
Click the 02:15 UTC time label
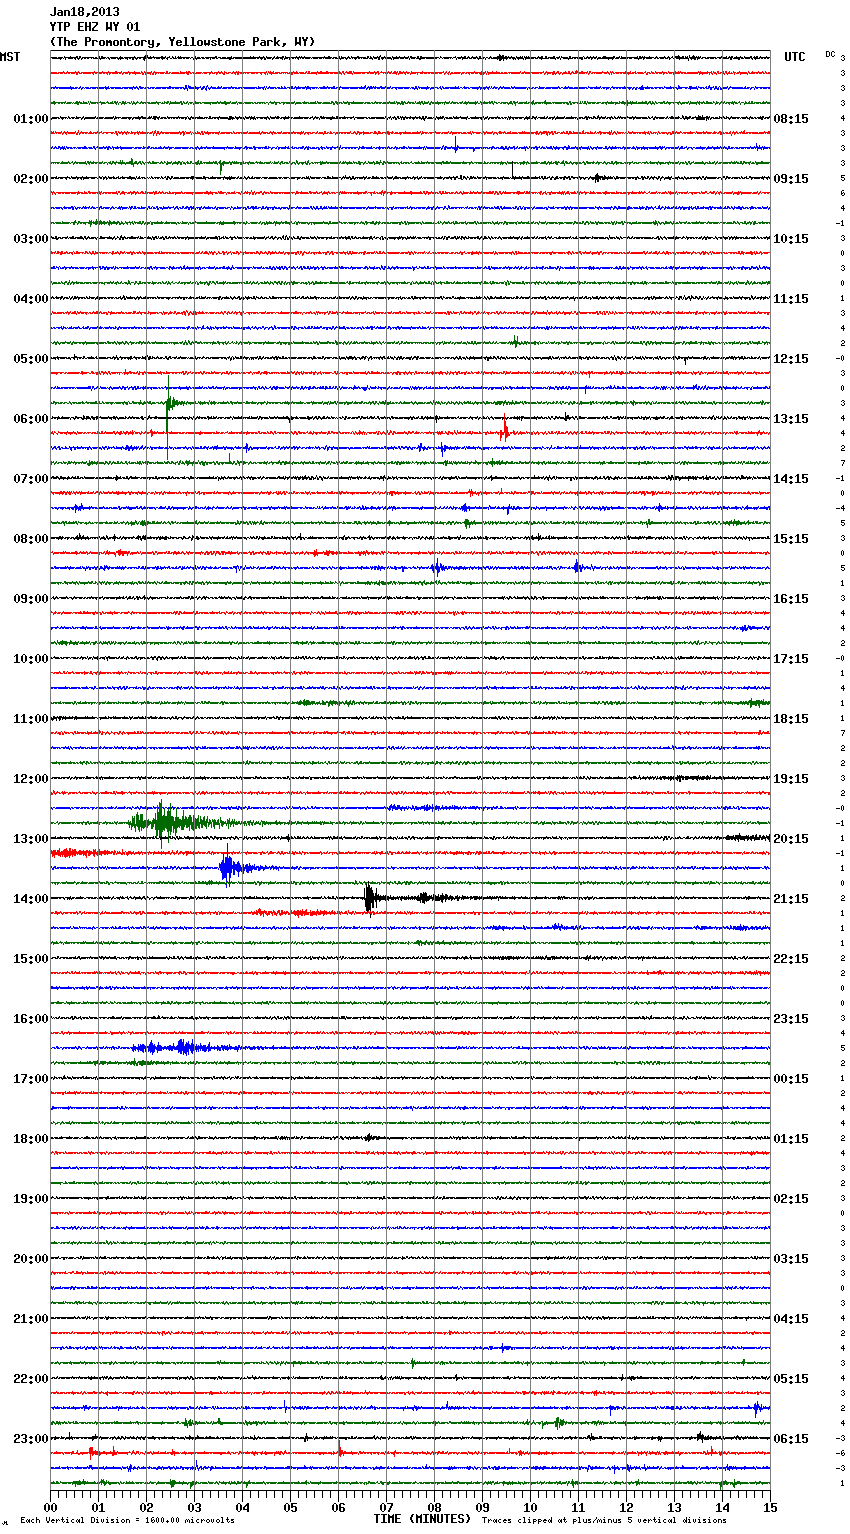(x=791, y=1199)
